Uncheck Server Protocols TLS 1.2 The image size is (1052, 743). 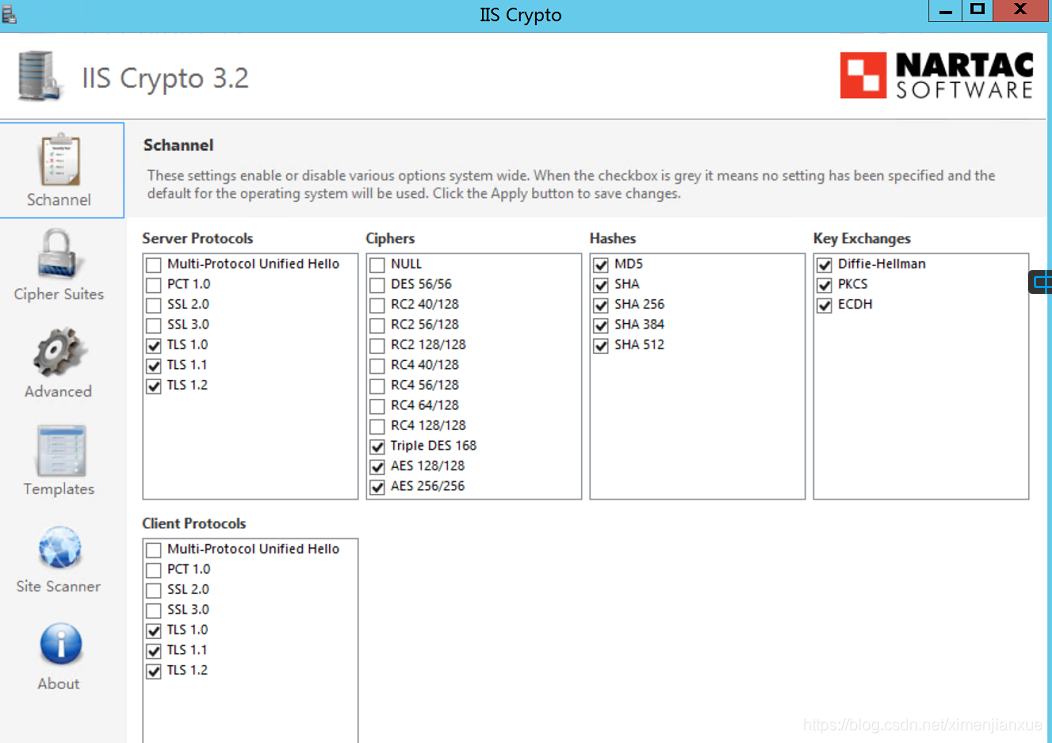pos(154,385)
